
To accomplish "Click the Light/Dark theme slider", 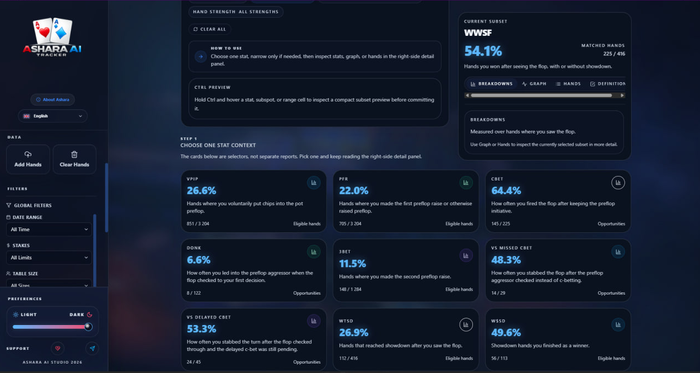I will point(52,327).
